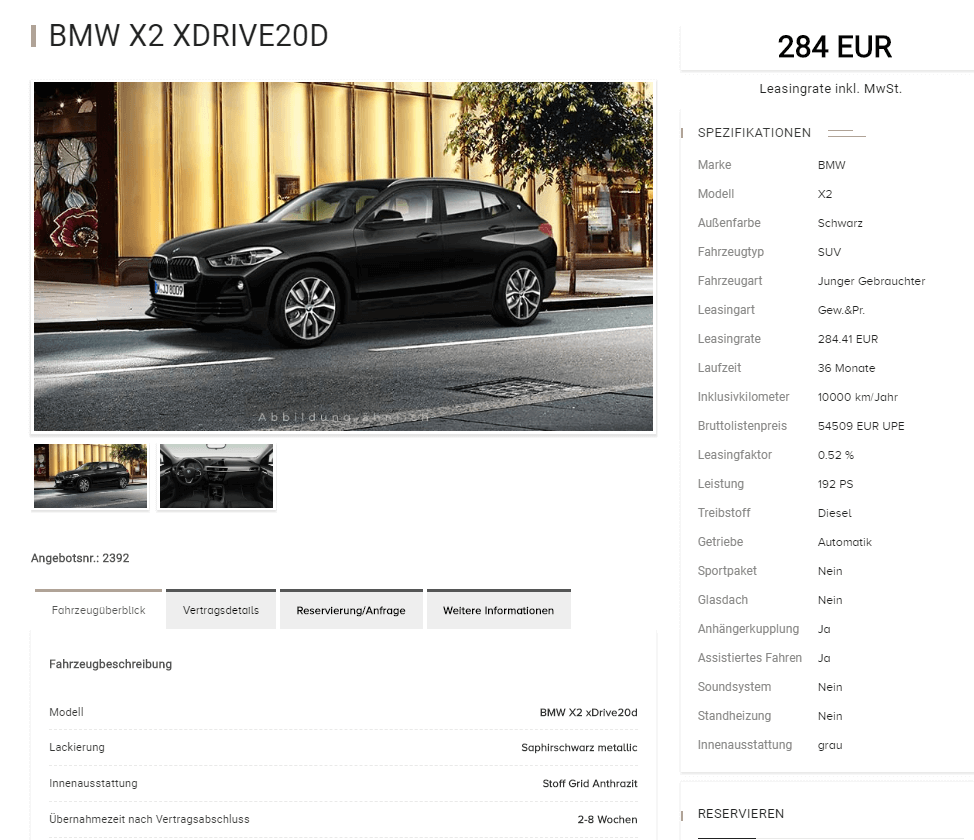
Task: Click the Leasingrate inkl. MwSt. caption
Action: pos(831,89)
